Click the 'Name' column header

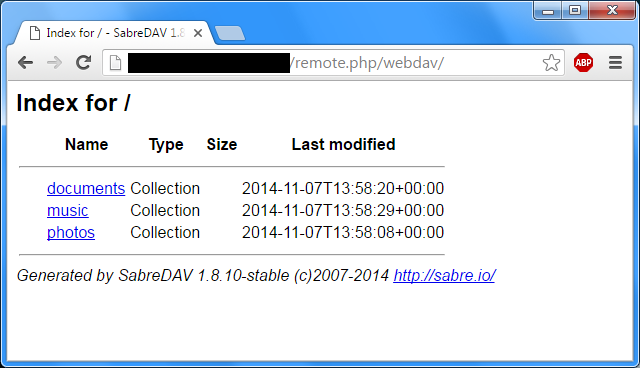click(87, 144)
